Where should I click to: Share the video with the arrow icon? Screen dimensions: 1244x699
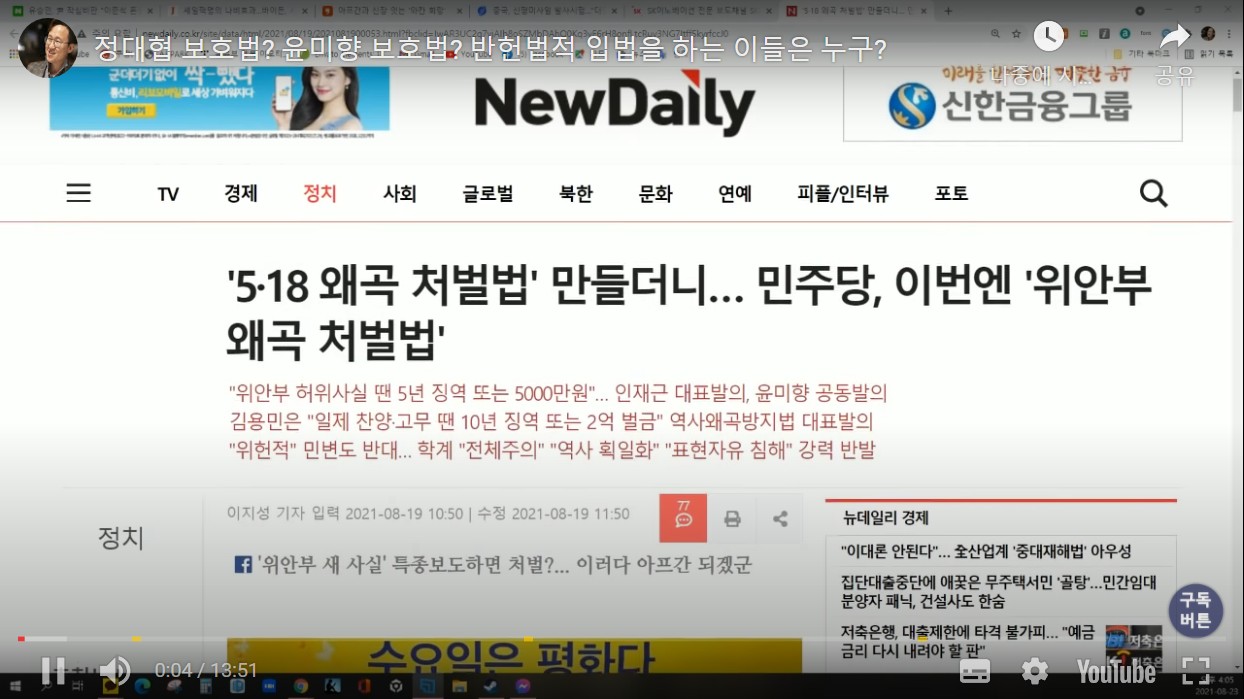1175,37
